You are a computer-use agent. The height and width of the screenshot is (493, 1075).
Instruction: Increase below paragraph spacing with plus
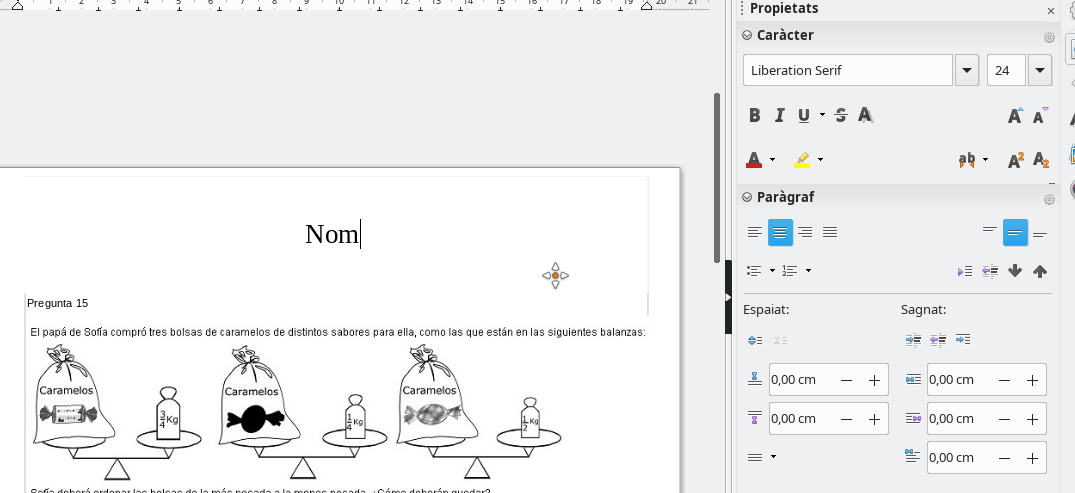(x=874, y=419)
